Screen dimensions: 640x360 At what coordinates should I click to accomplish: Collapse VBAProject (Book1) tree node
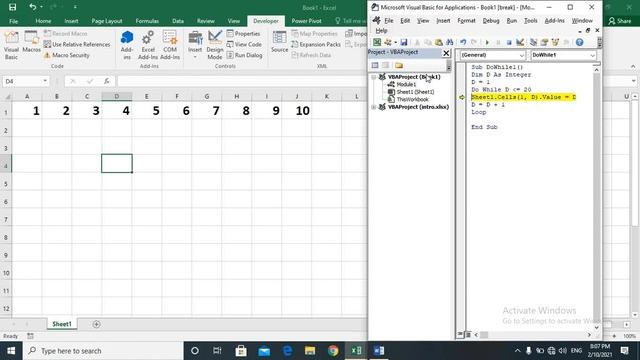(373, 77)
